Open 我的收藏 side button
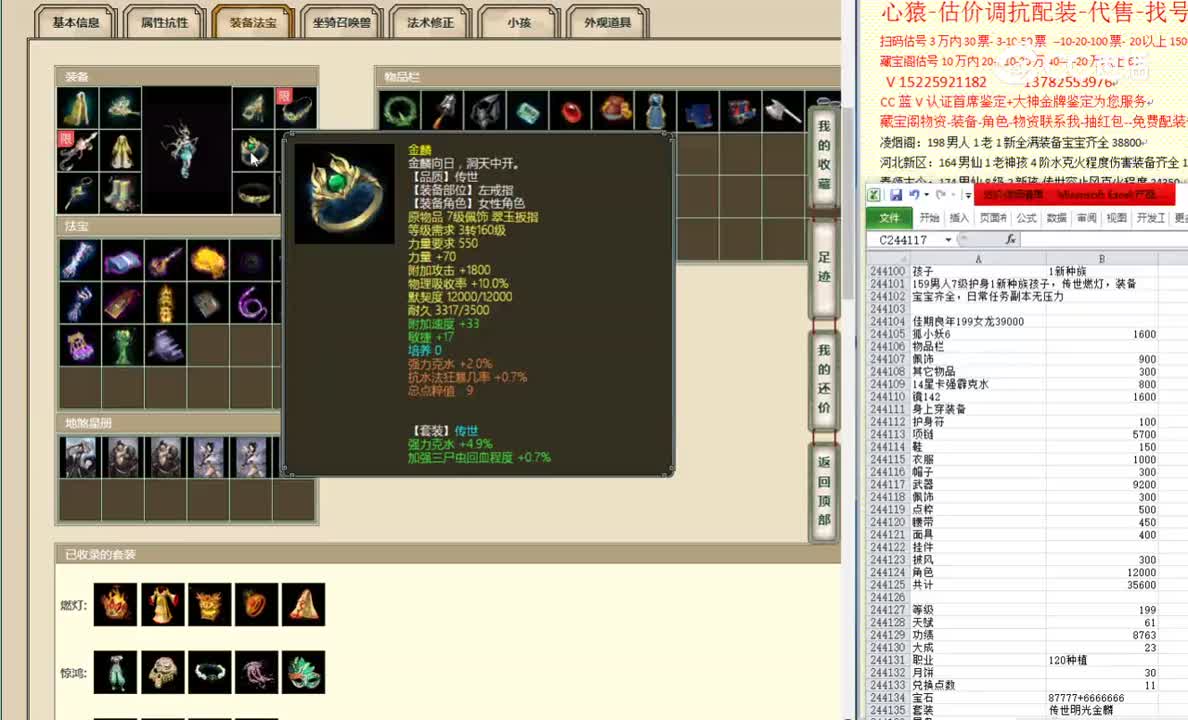The image size is (1188, 720). coord(824,155)
